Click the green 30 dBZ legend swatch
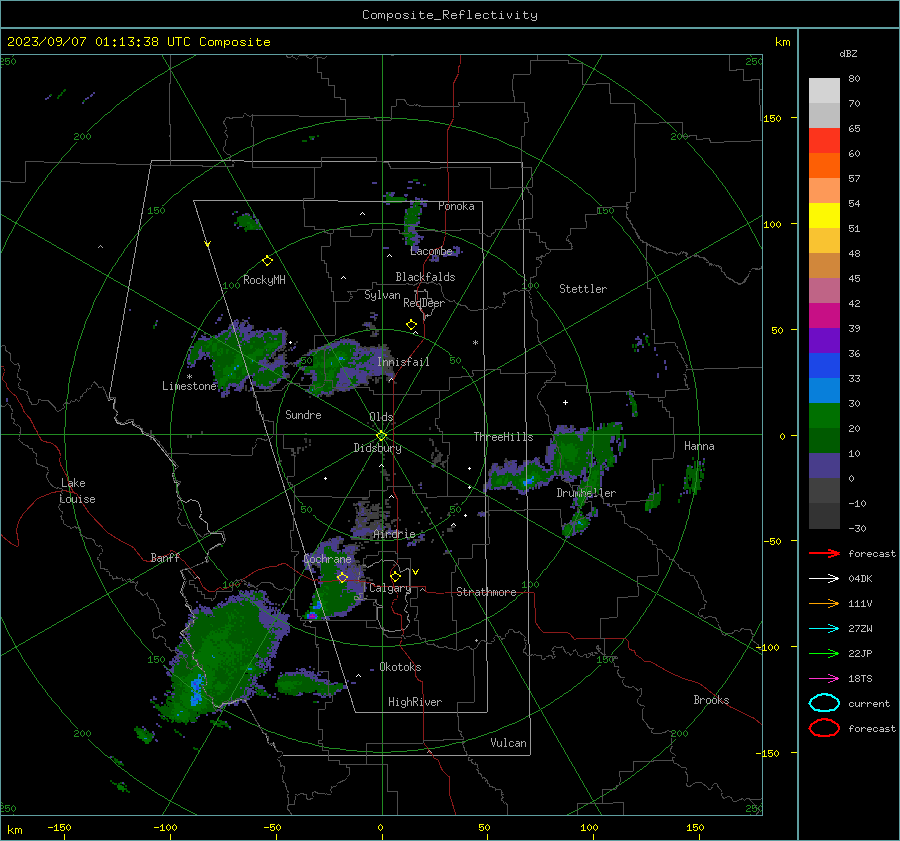Viewport: 900px width, 841px height. point(824,415)
